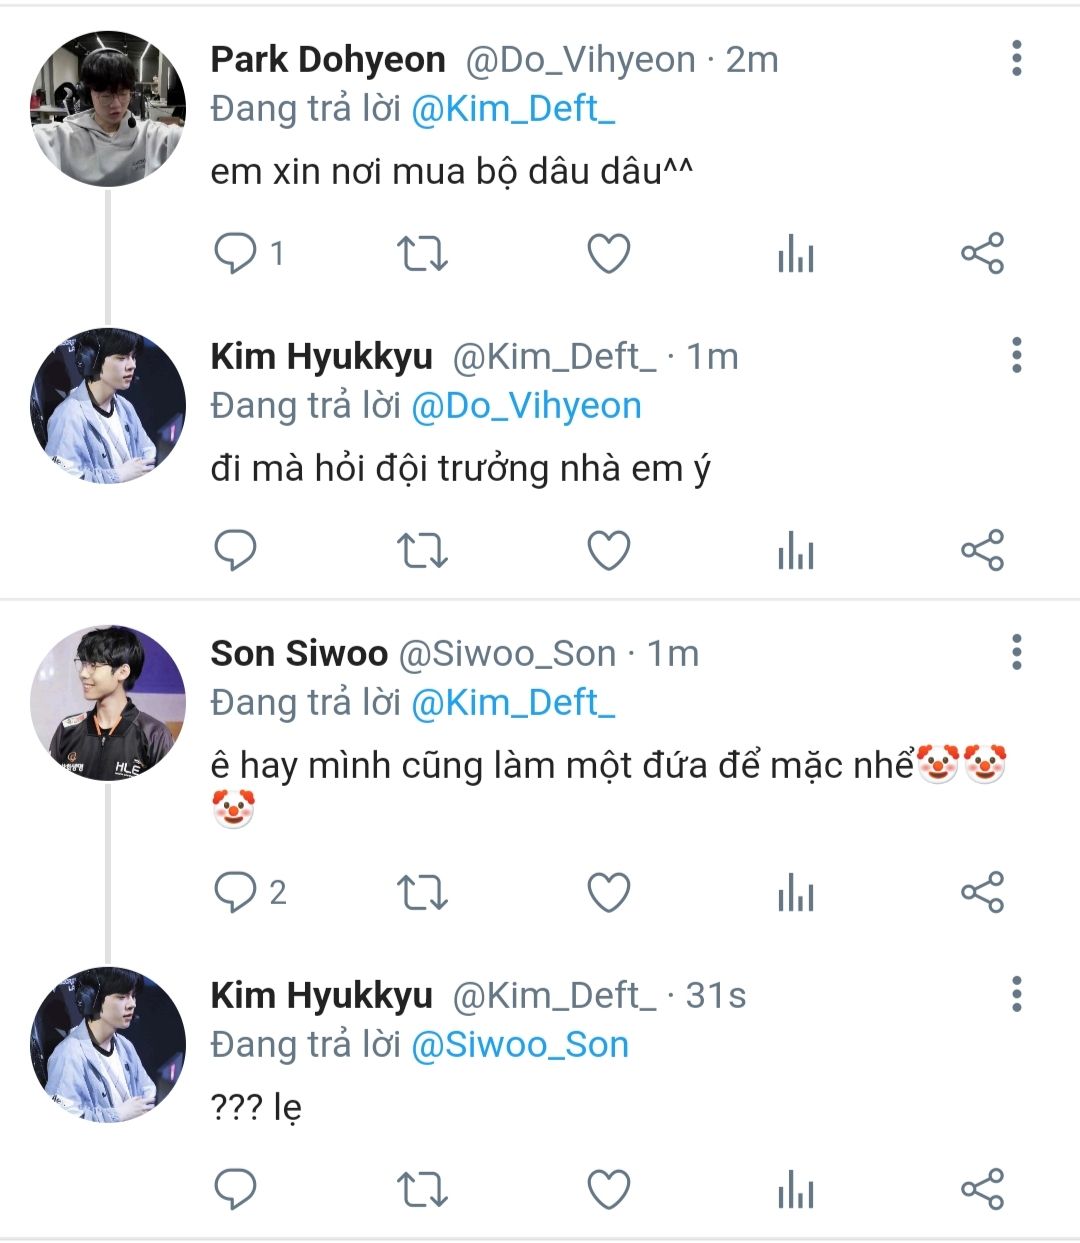
Task: Retweet Kim Hyukkyu's reply about đội trưởng
Action: pyautogui.click(x=422, y=551)
